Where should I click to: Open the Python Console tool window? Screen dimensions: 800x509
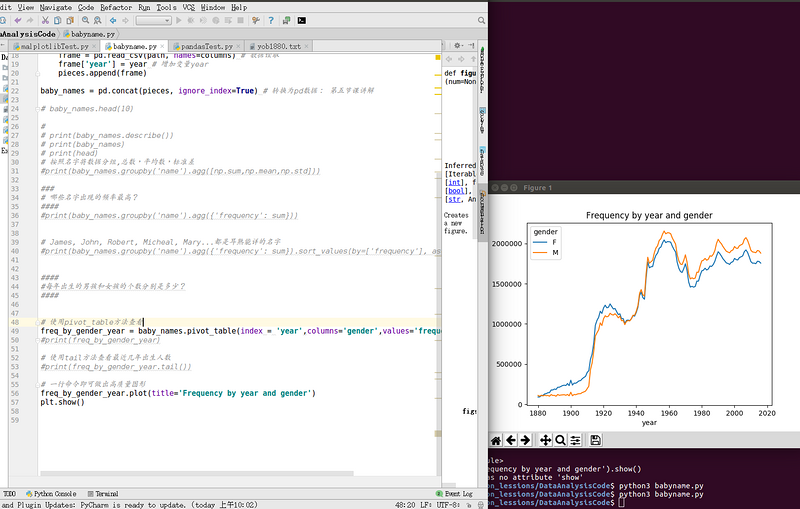click(51, 494)
